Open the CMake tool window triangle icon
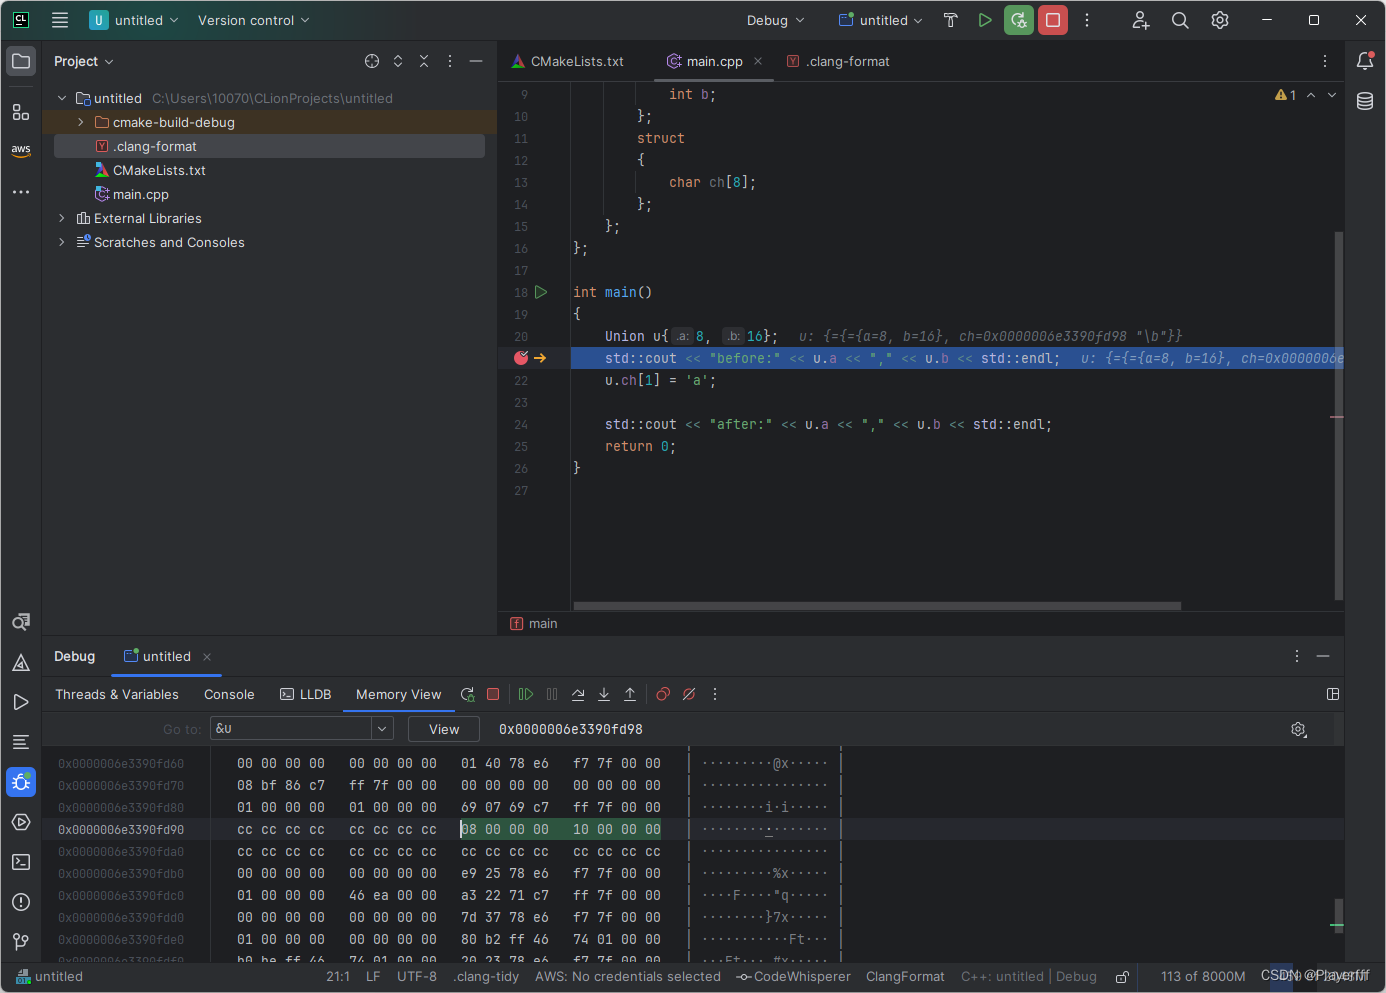 [x=21, y=662]
